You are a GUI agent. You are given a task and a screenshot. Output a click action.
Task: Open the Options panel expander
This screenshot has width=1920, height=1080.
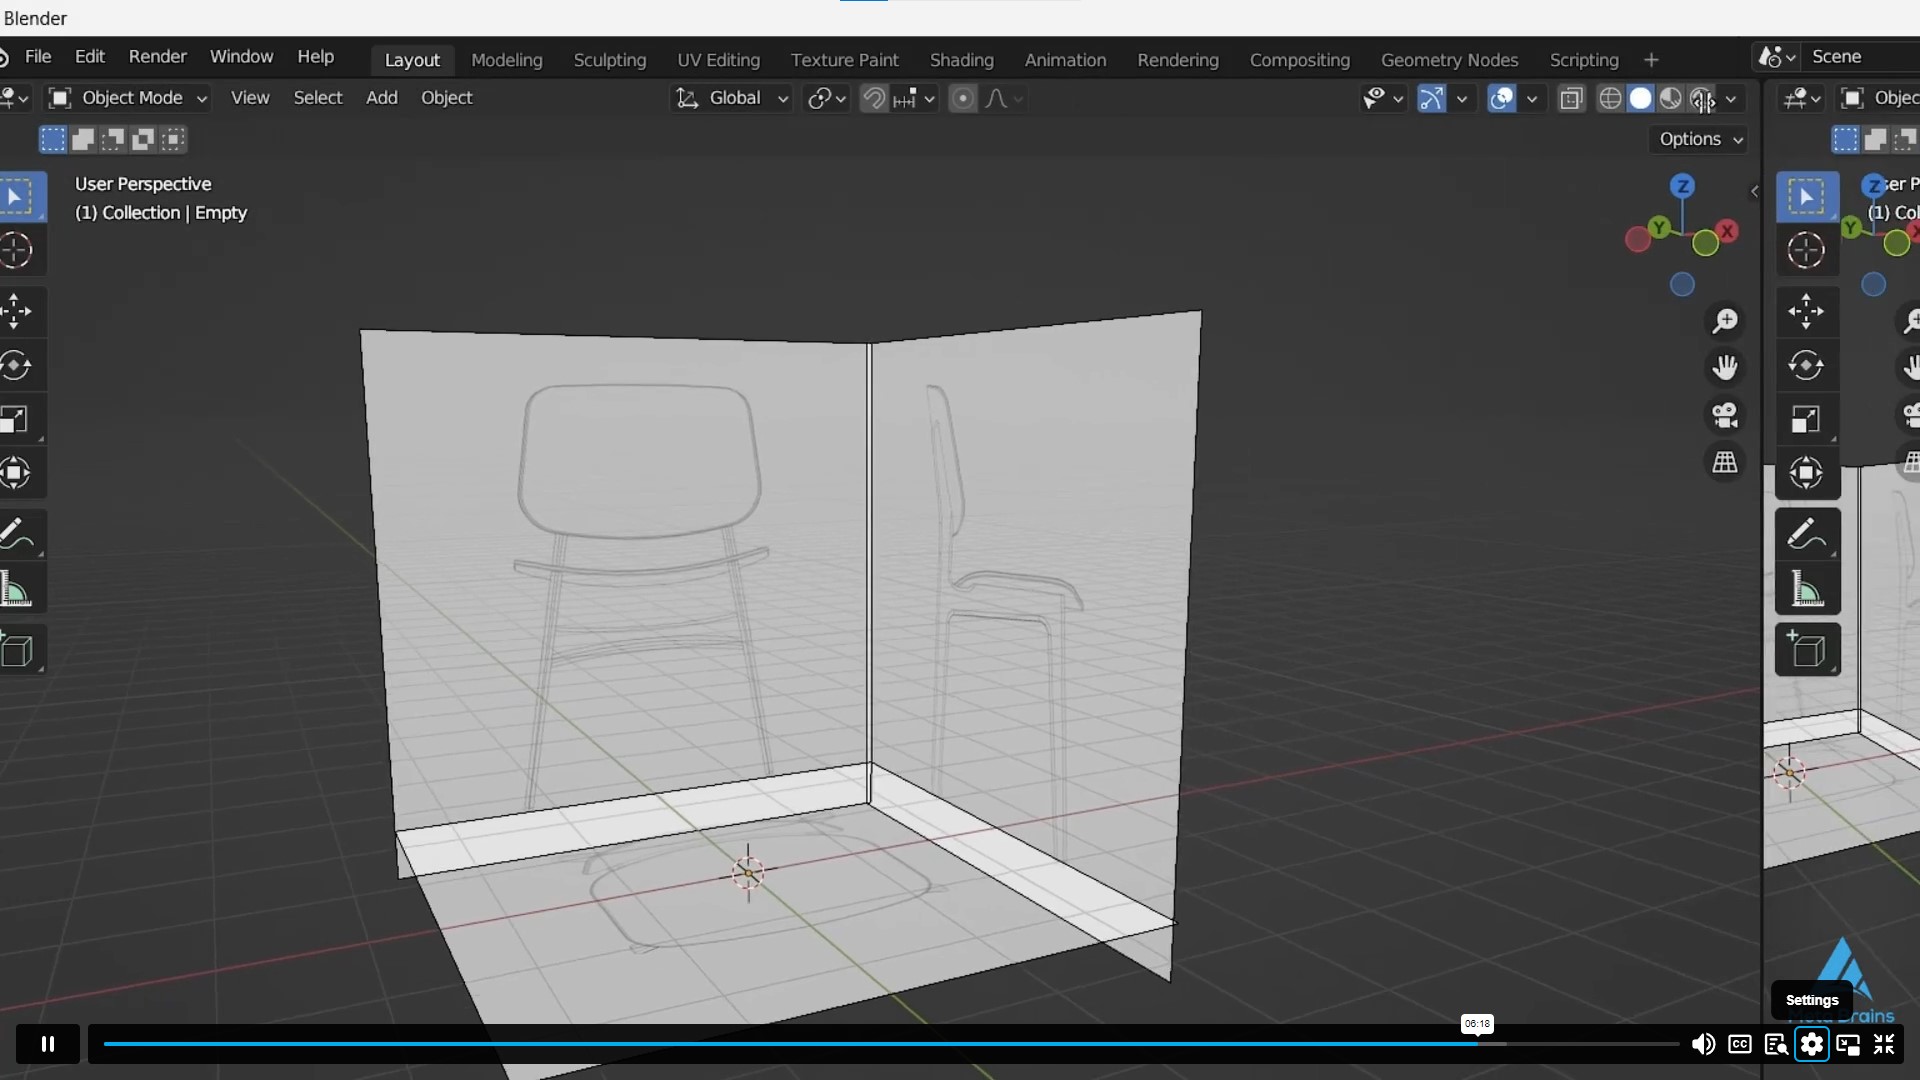tap(1700, 138)
